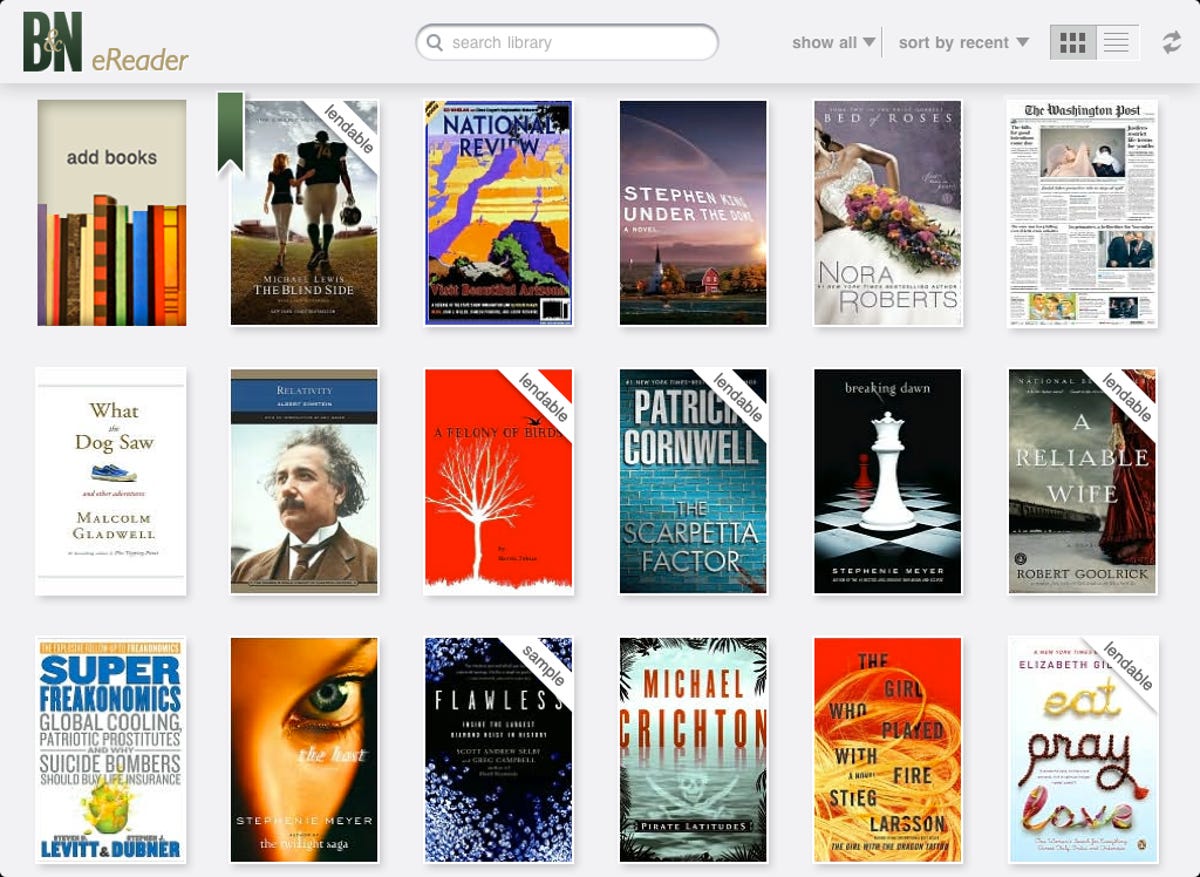Click lendable banner on A Felony of Birds

[545, 398]
